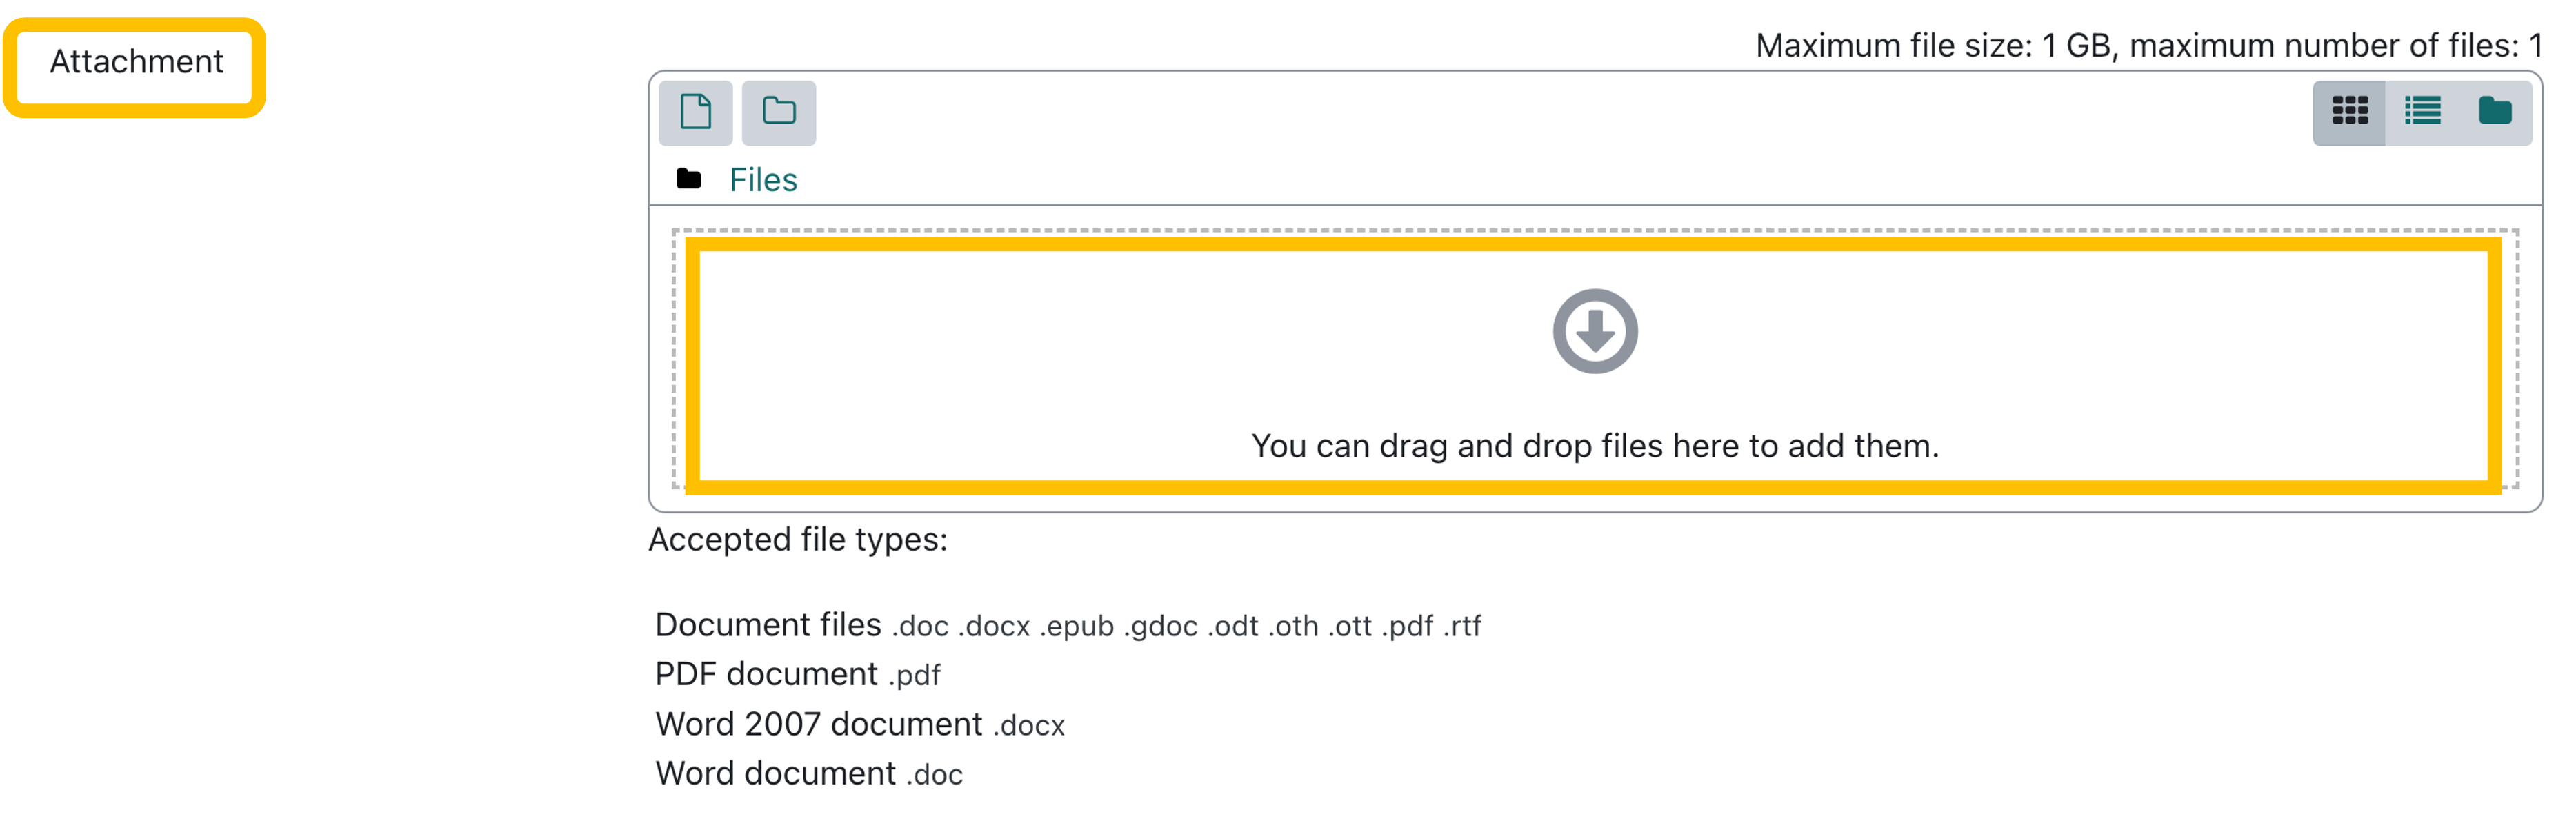Image resolution: width=2576 pixels, height=828 pixels.
Task: Click the .epub extension in Document files
Action: pos(1077,627)
